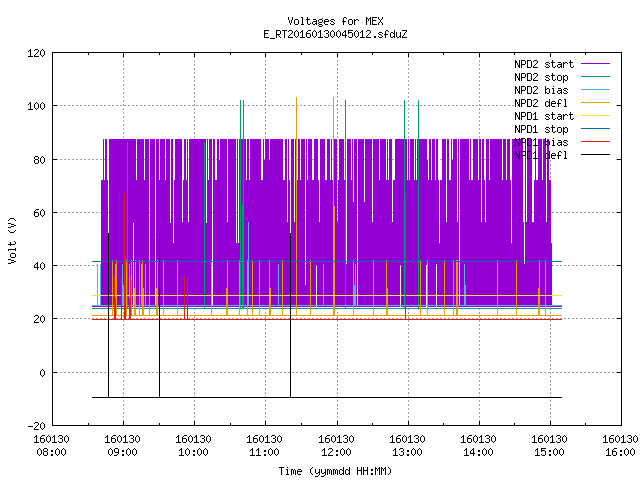Image resolution: width=640 pixels, height=480 pixels.
Task: Click the yellow NPD1 start legend line
Action: click(595, 116)
